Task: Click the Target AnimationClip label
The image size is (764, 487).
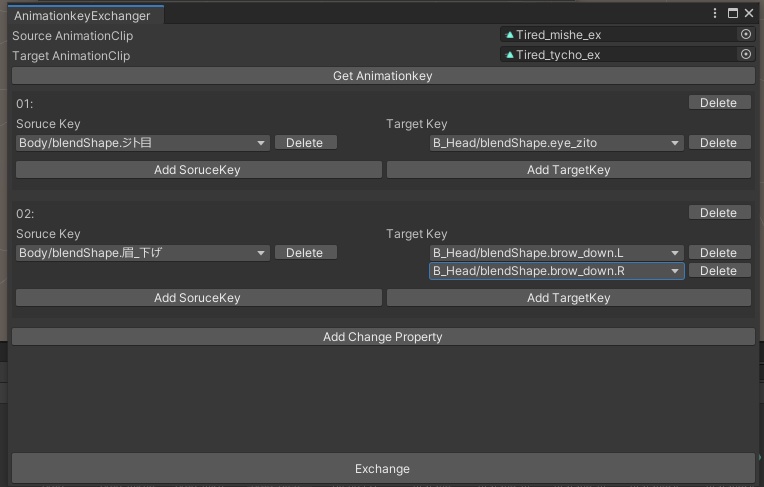Action: 71,56
